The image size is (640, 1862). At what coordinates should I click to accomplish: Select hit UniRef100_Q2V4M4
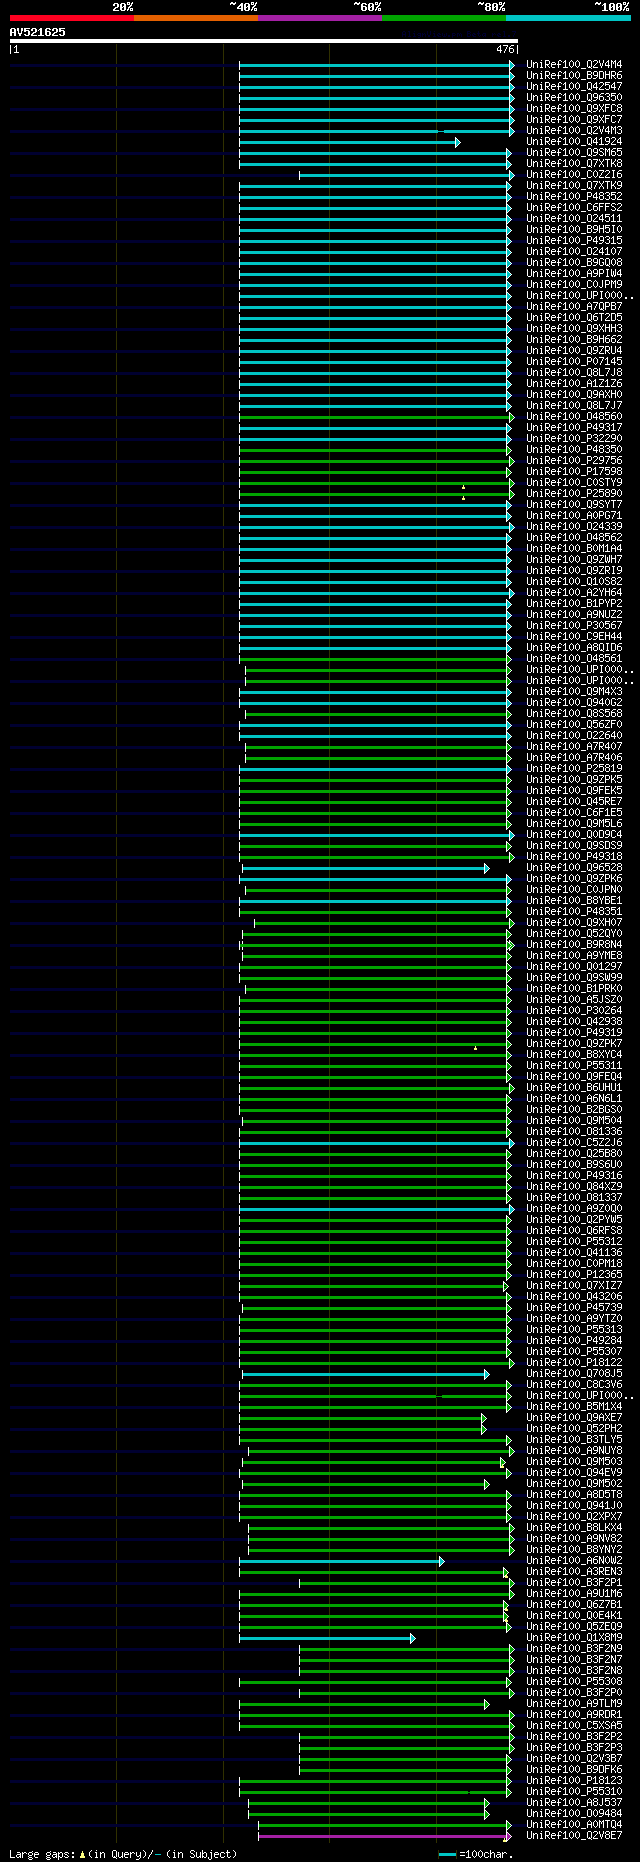pos(574,65)
